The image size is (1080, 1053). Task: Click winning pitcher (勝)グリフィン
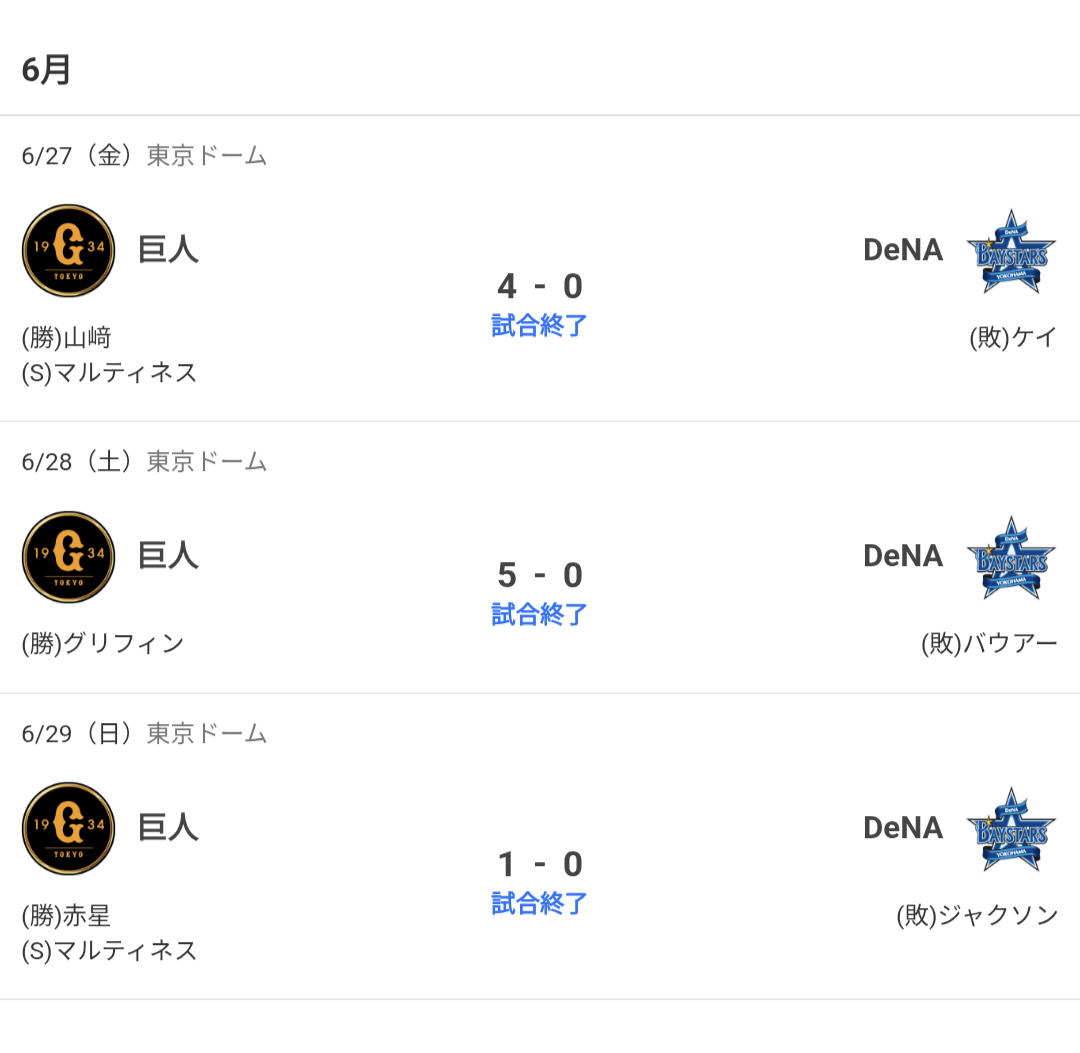[x=103, y=643]
